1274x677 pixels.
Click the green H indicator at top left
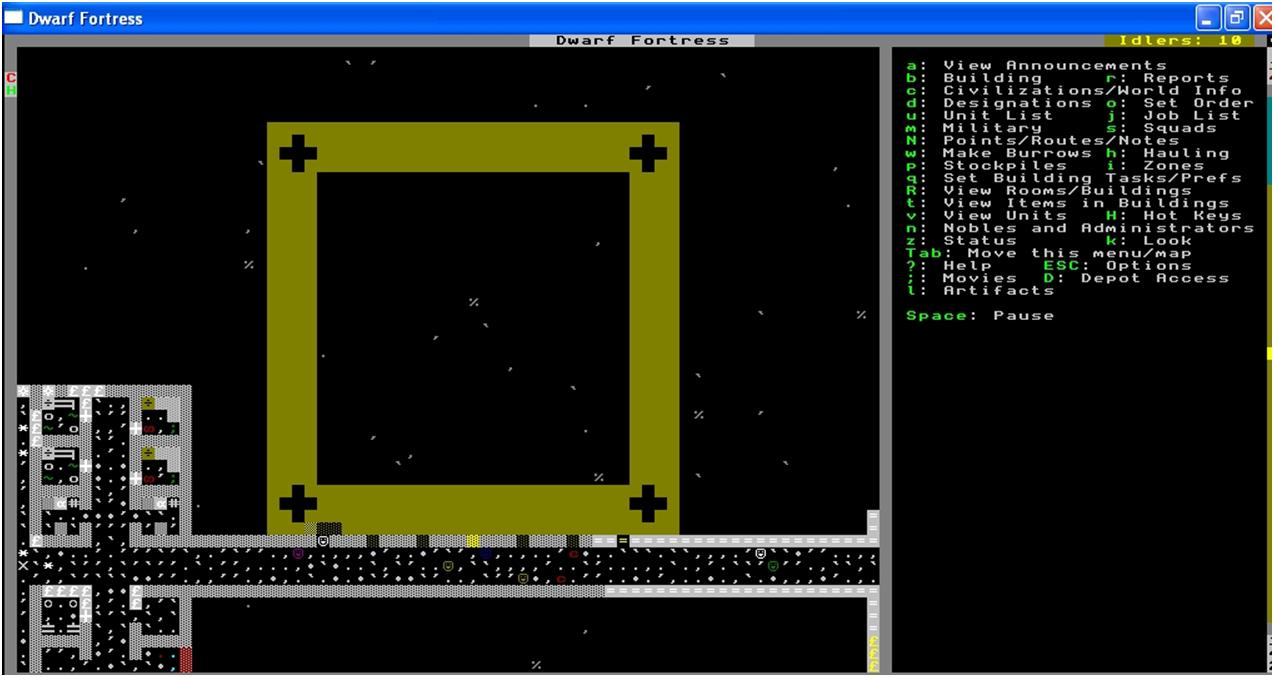coord(11,90)
